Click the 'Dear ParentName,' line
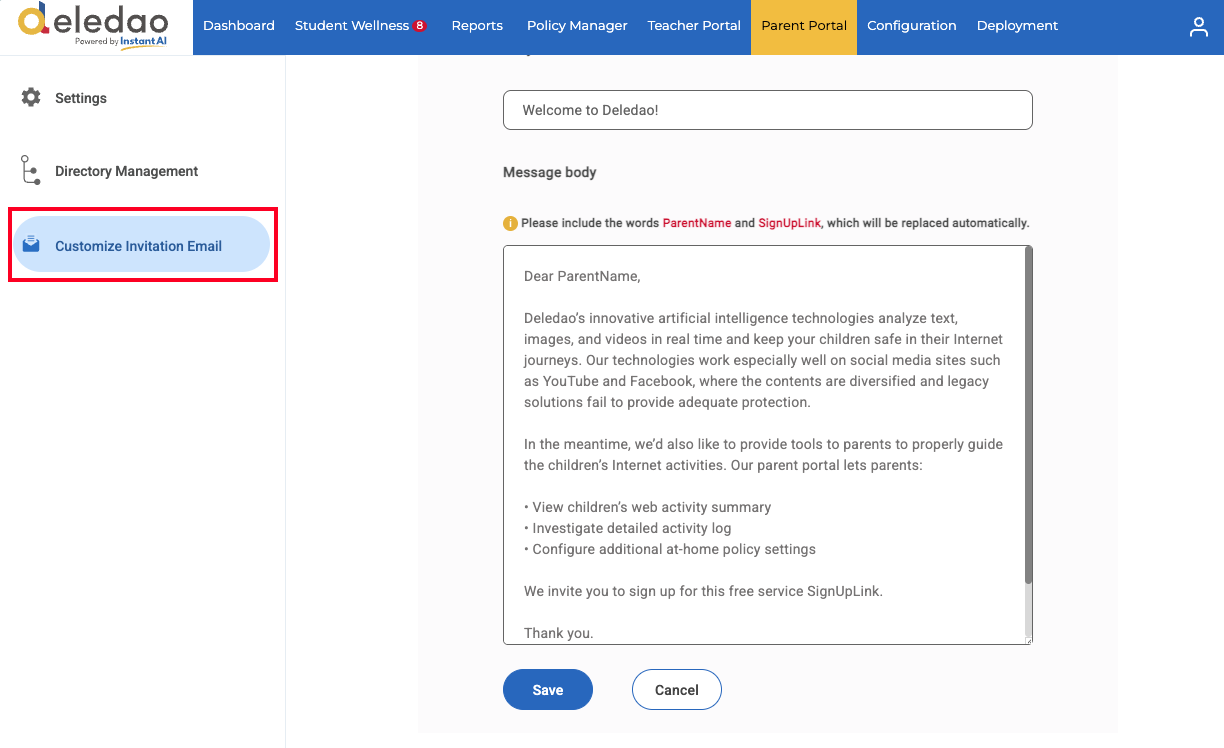 pyautogui.click(x=582, y=276)
